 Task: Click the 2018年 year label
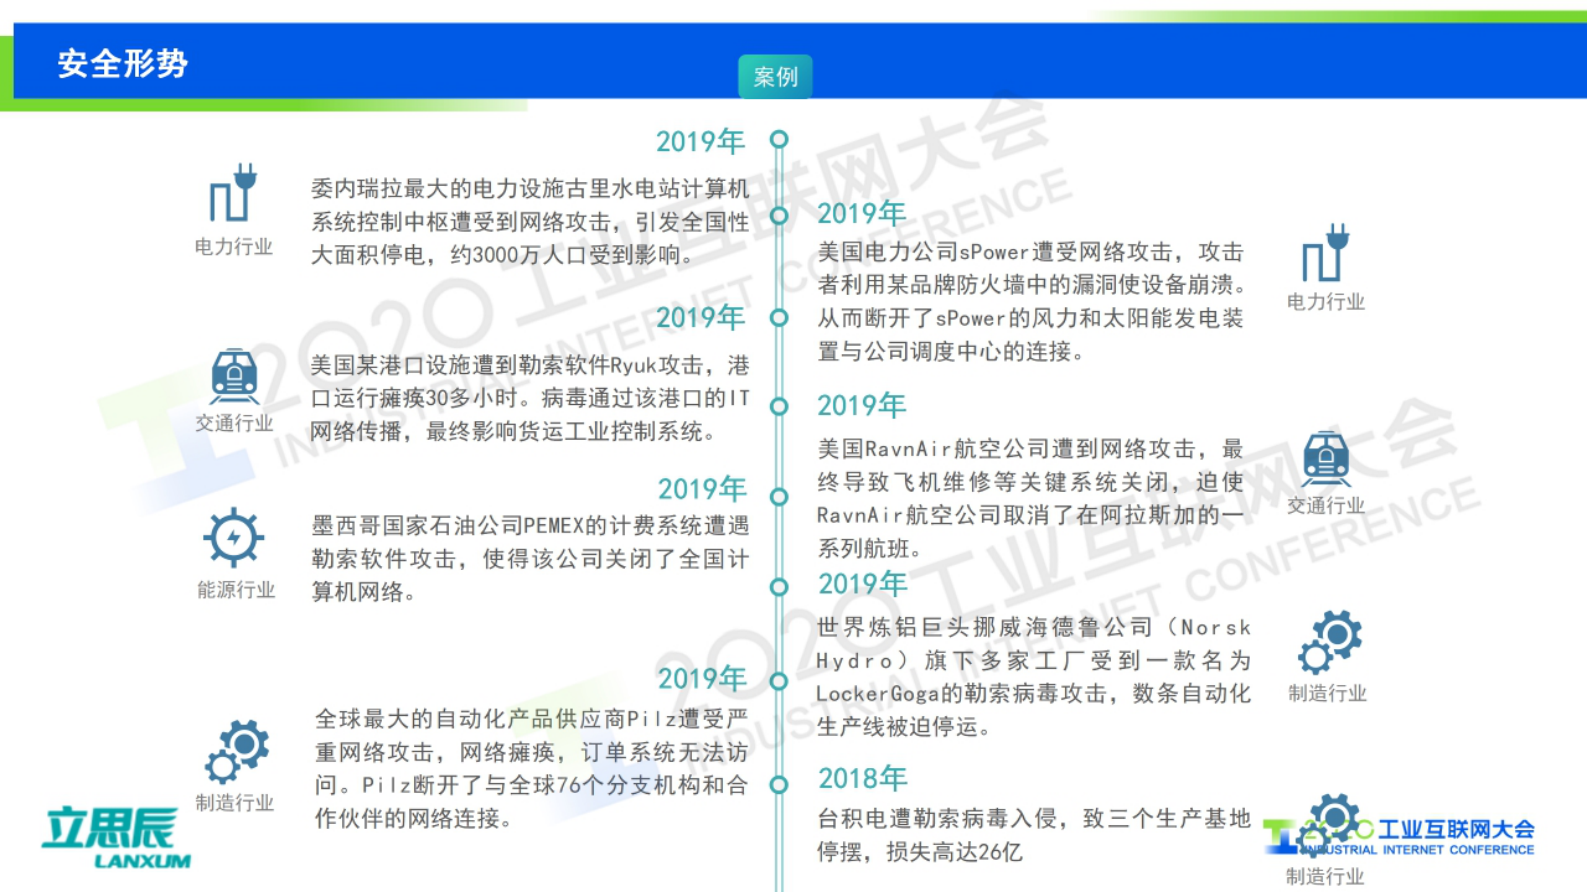[863, 778]
